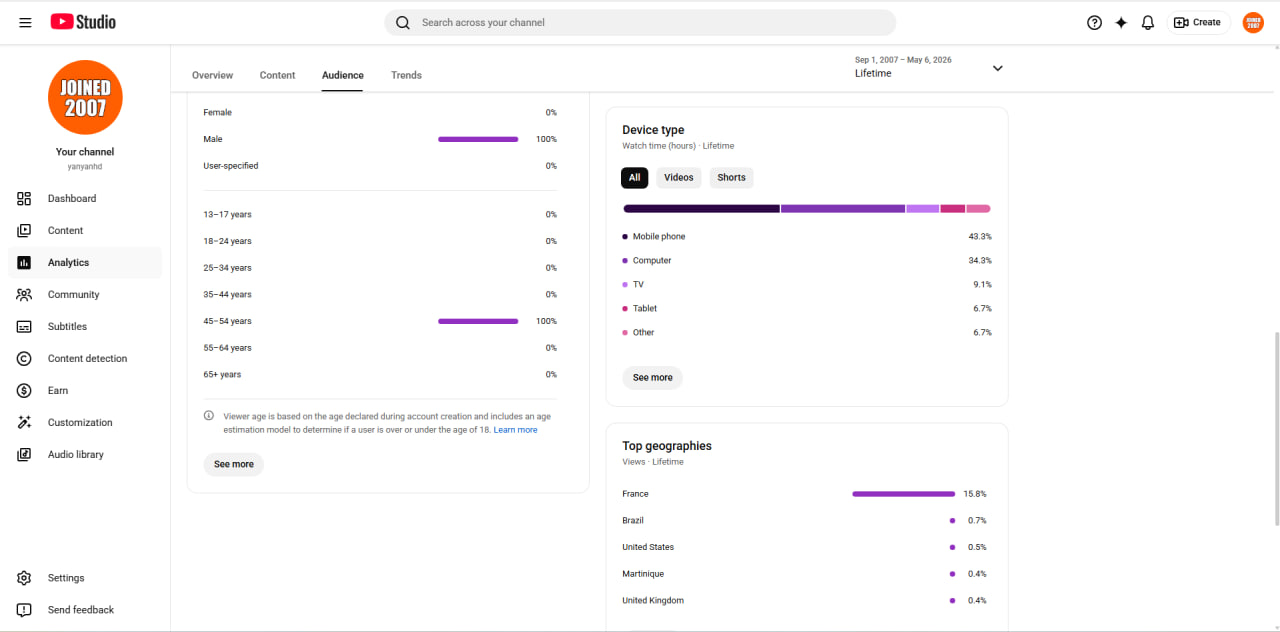Click the account avatar in top bar
Image resolution: width=1280 pixels, height=632 pixels.
click(1253, 22)
